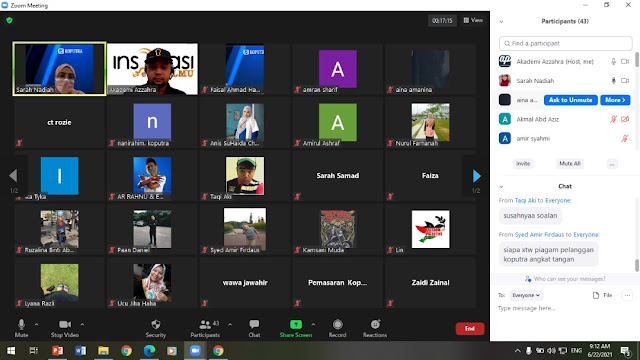Click Akmal Abd Aziz muted mic icon

[613, 119]
